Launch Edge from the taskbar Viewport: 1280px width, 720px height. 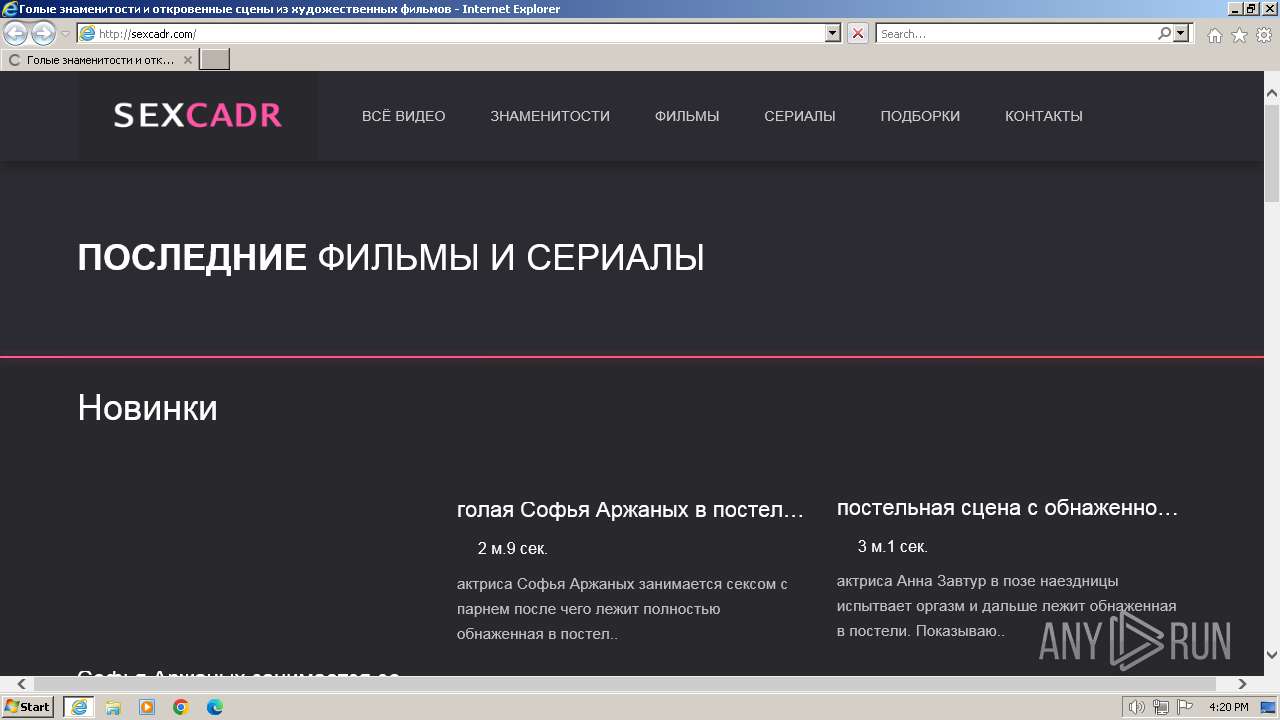[x=215, y=707]
